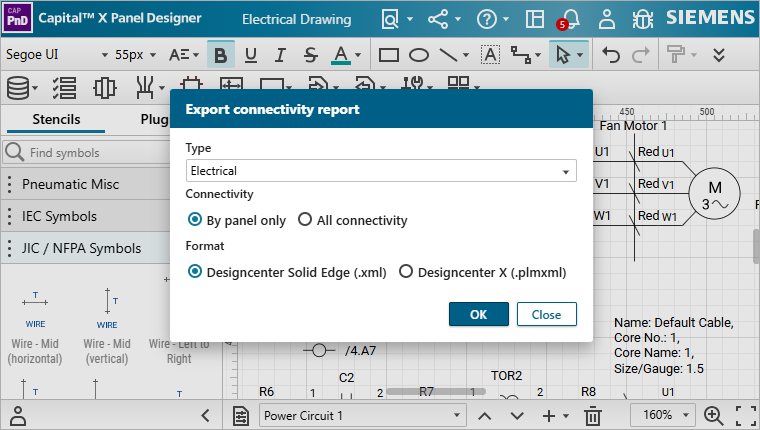Open the share icon menu

[x=438, y=19]
